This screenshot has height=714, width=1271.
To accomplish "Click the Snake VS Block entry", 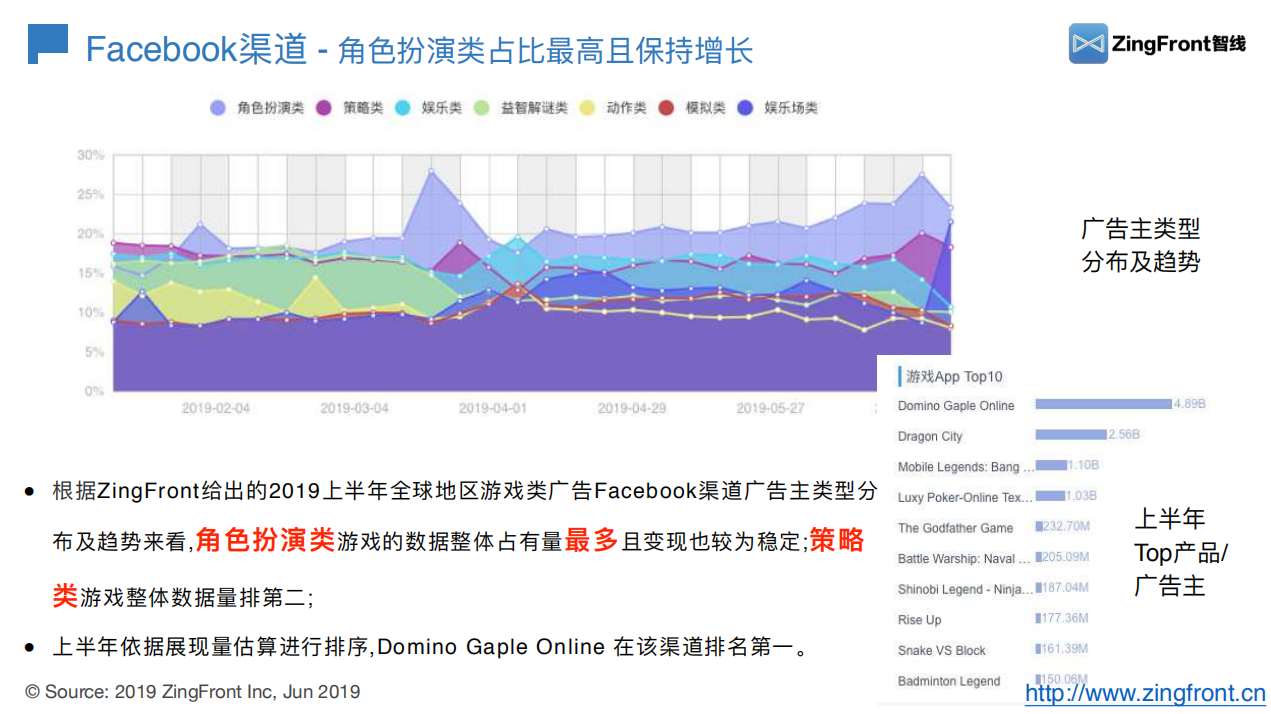I will click(x=941, y=650).
